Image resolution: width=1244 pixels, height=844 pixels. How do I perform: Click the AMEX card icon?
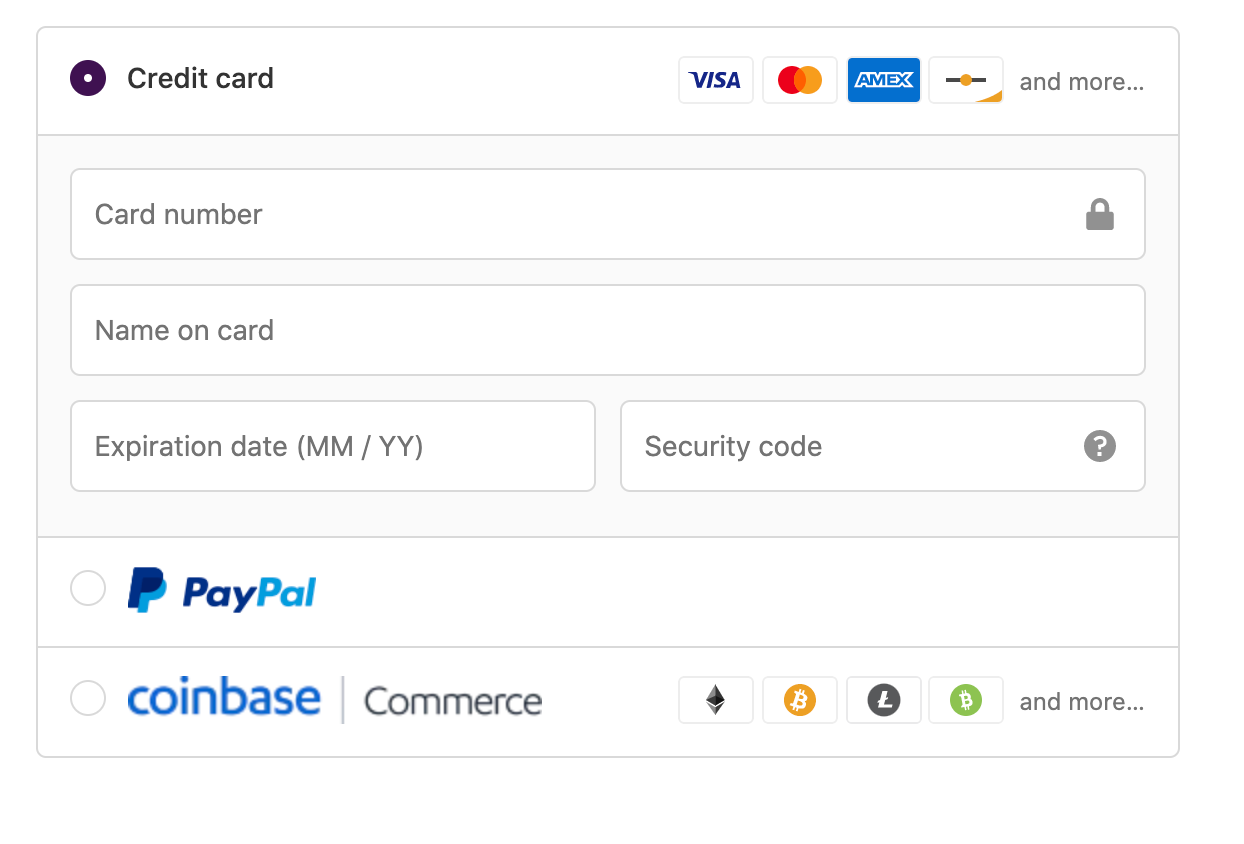[x=883, y=80]
